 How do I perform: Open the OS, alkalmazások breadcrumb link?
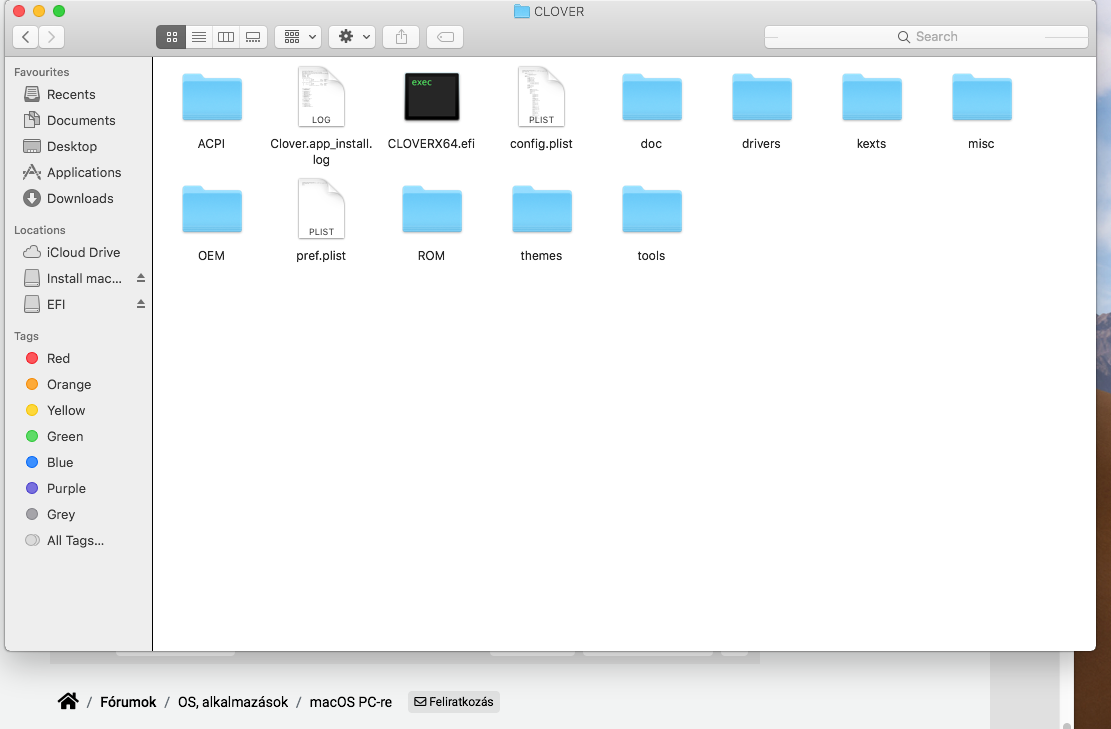pyautogui.click(x=233, y=702)
